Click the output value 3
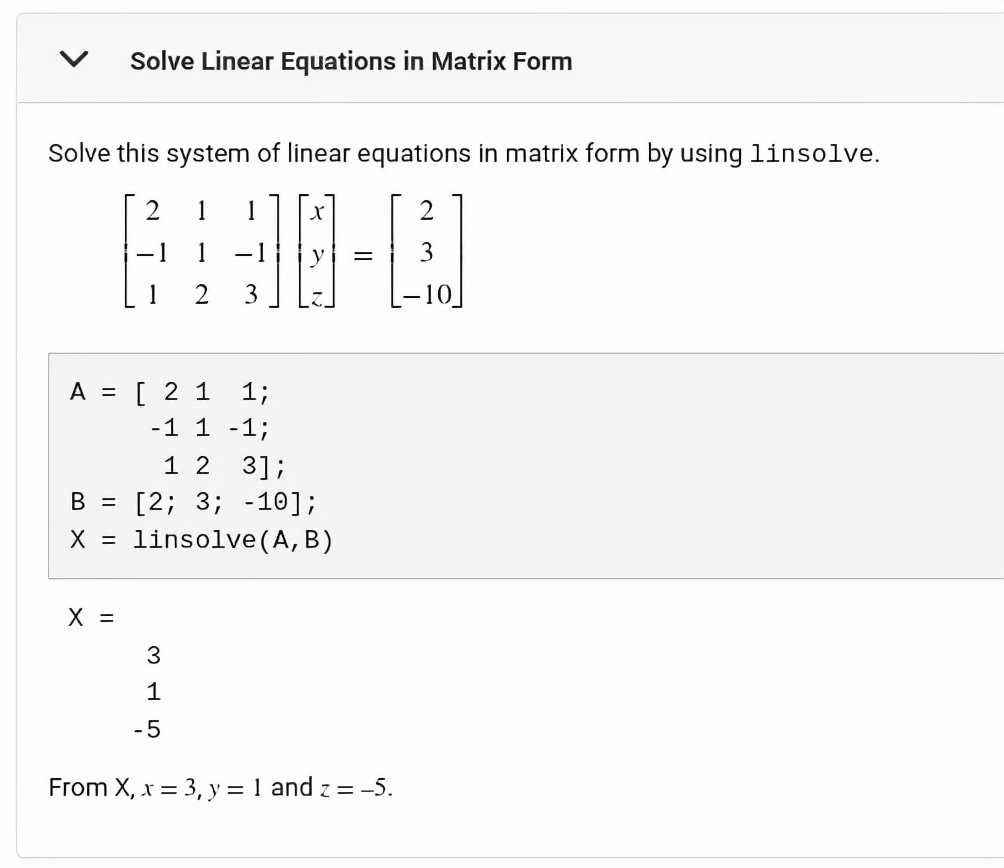This screenshot has height=868, width=1004. 154,655
